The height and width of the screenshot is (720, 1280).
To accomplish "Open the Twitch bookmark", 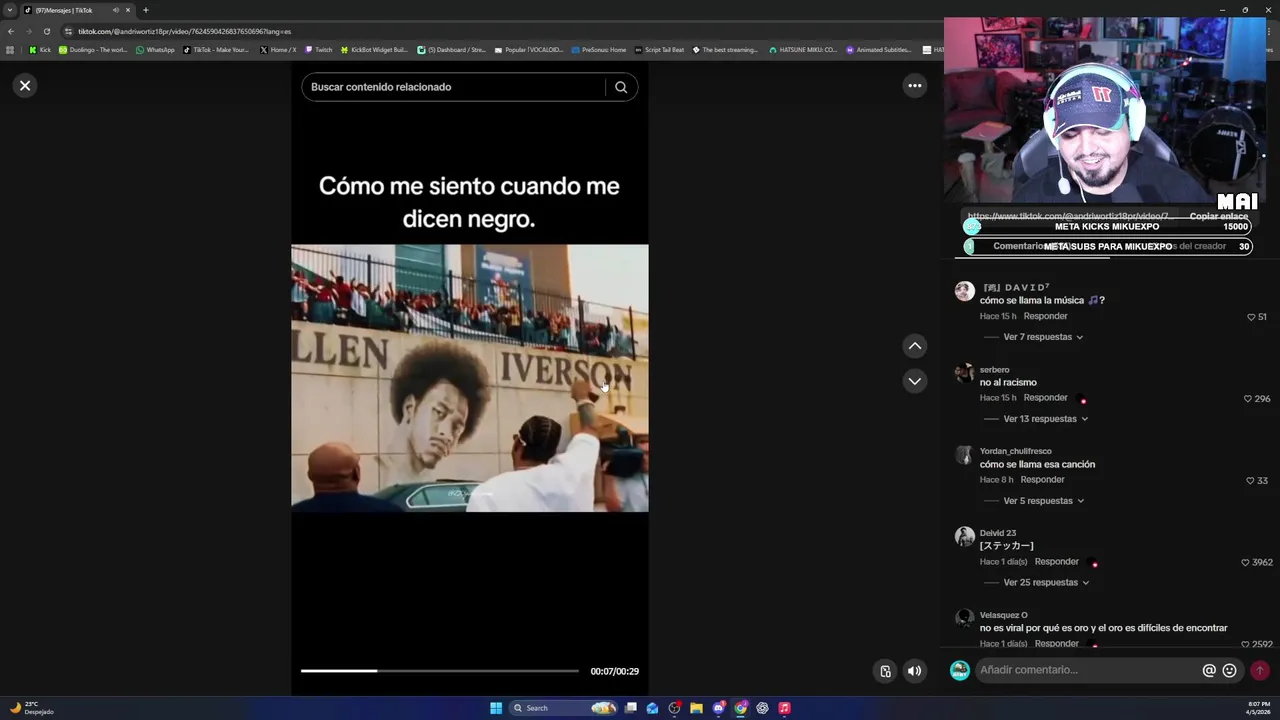I will tap(319, 50).
